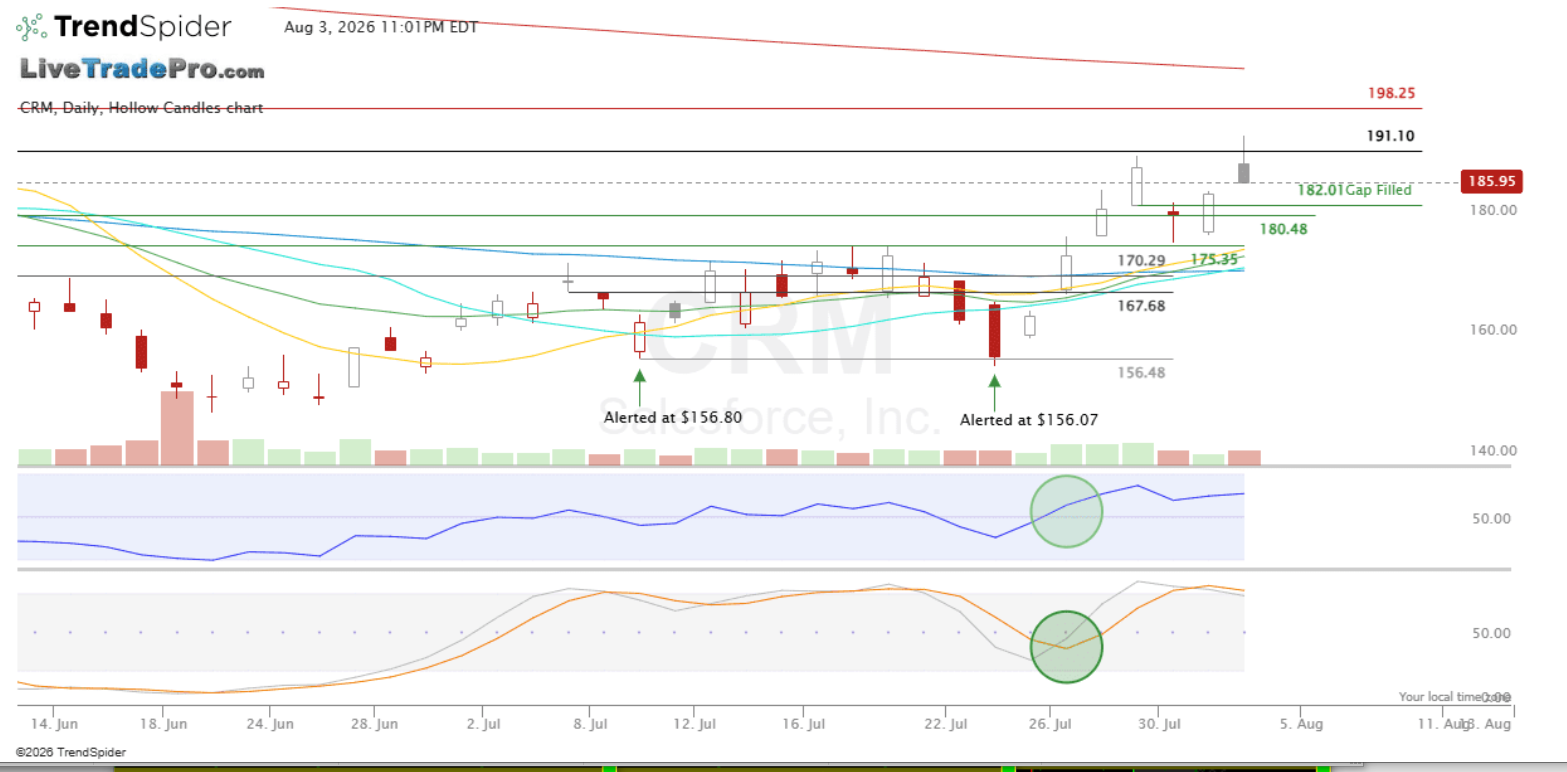This screenshot has height=772, width=1567.
Task: Select the 12. Jul date axis label
Action: click(695, 723)
